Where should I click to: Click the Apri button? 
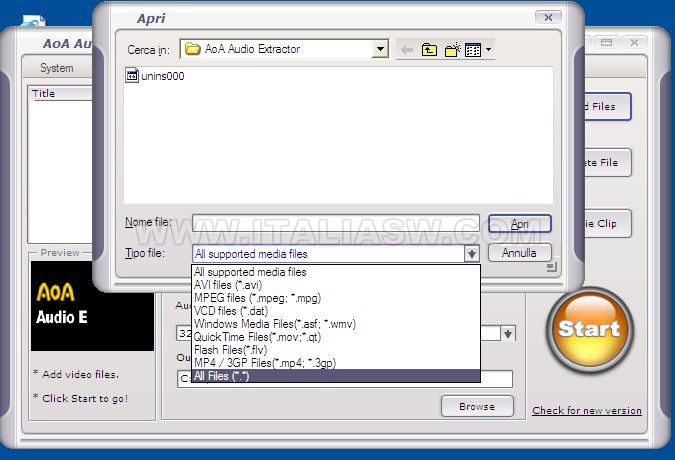click(520, 224)
